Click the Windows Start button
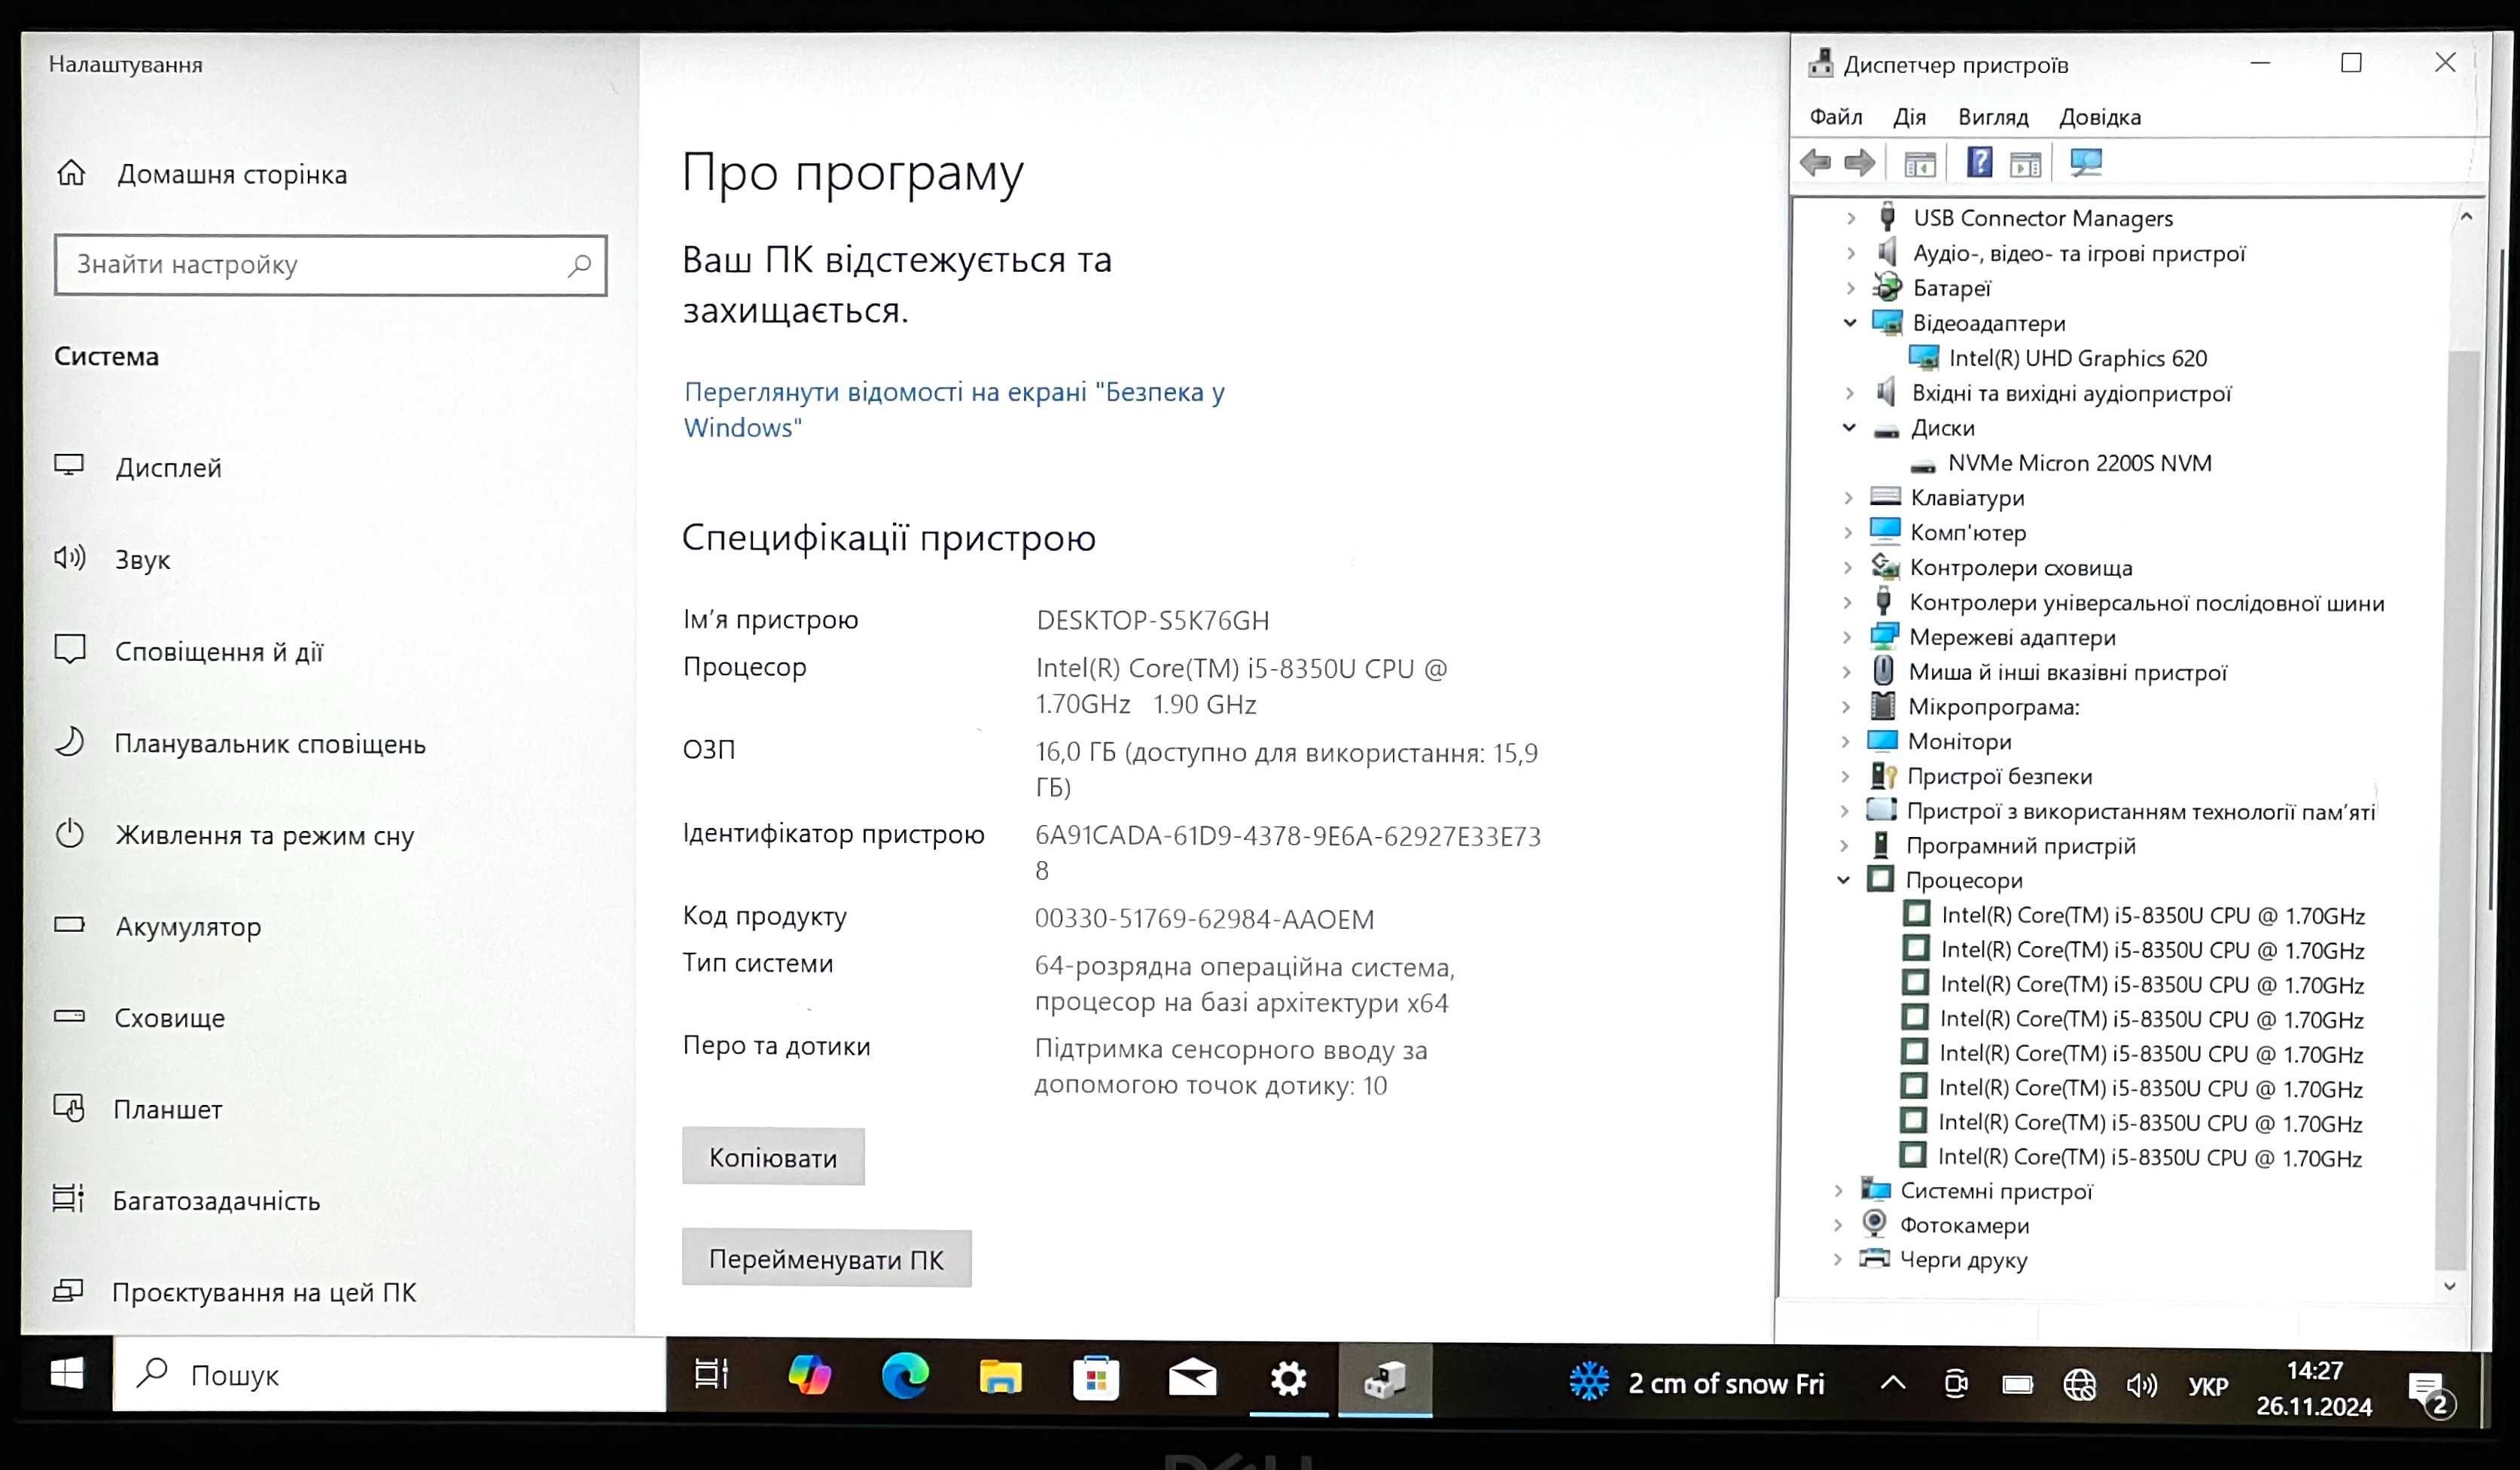 [x=67, y=1374]
